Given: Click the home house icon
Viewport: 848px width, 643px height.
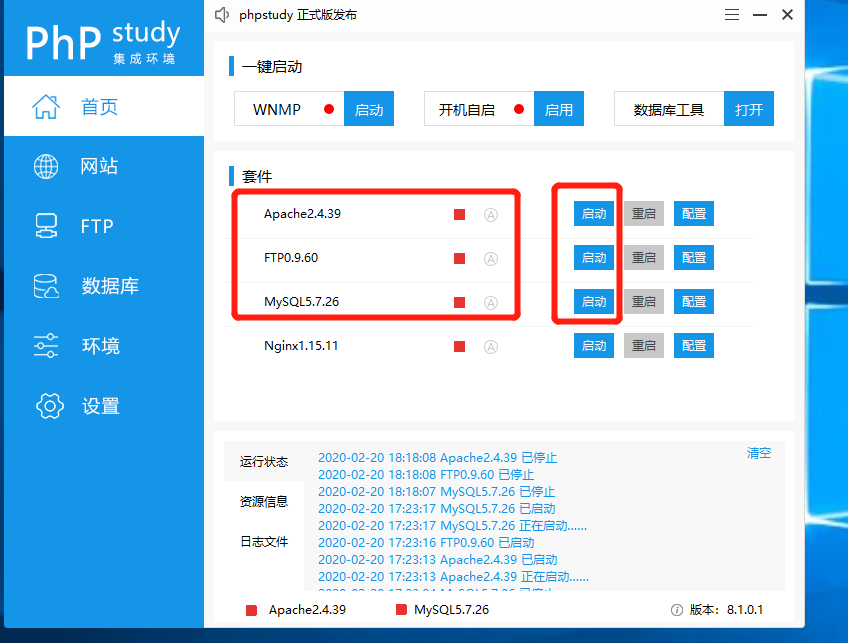Looking at the screenshot, I should pyautogui.click(x=46, y=107).
